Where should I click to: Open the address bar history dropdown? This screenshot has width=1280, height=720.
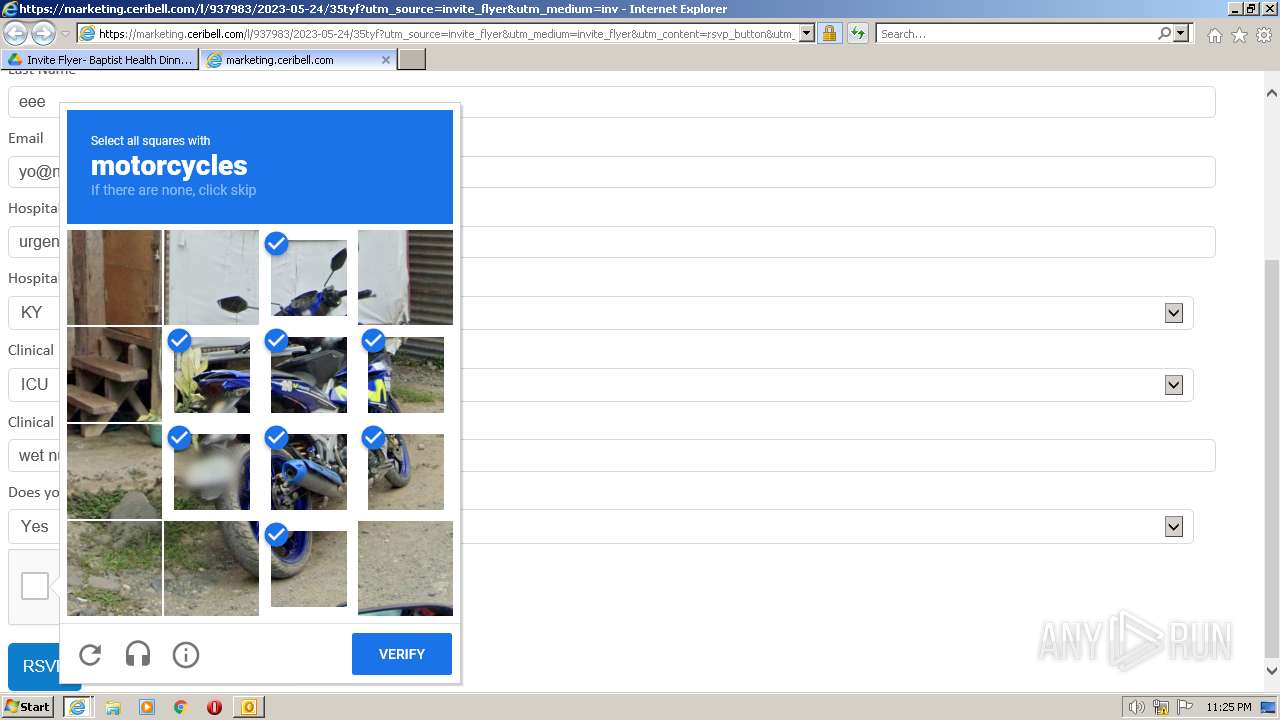(x=807, y=33)
